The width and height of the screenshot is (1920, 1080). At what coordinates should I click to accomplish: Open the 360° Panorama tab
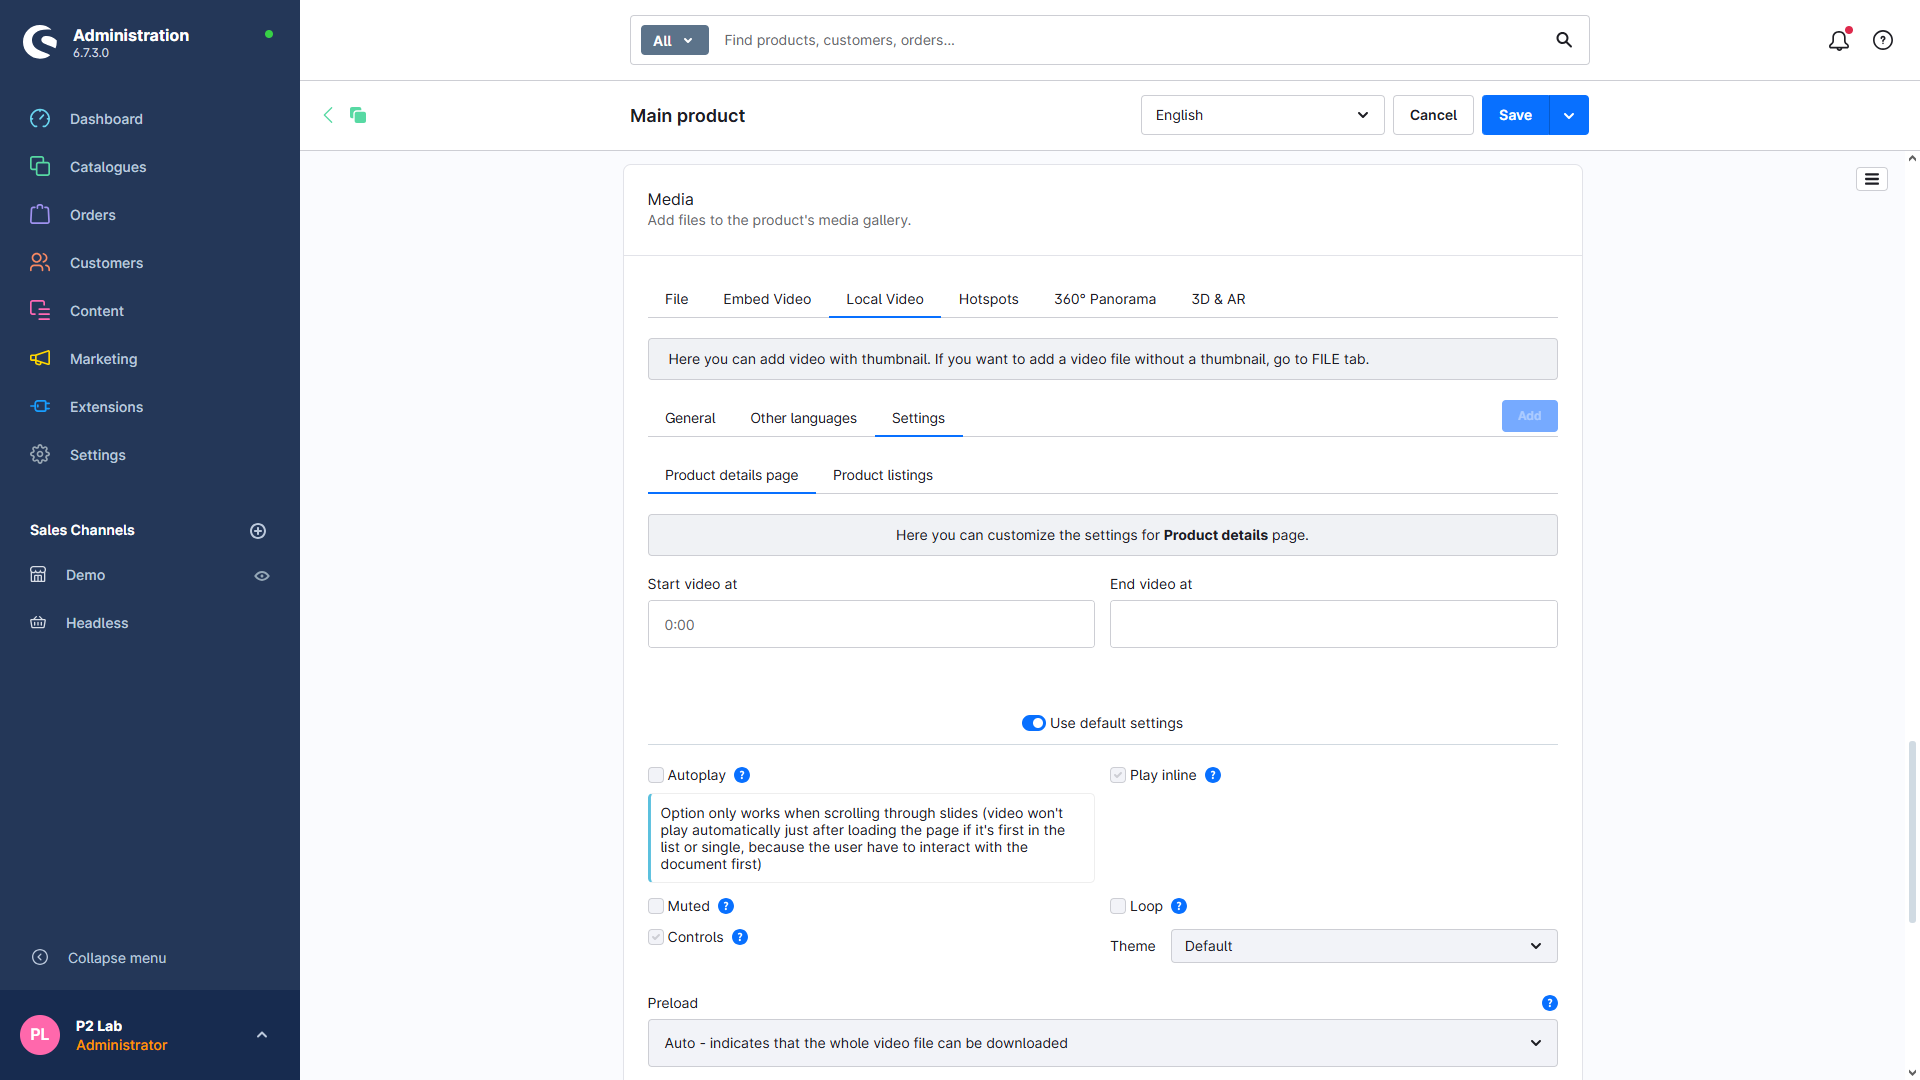tap(1105, 299)
